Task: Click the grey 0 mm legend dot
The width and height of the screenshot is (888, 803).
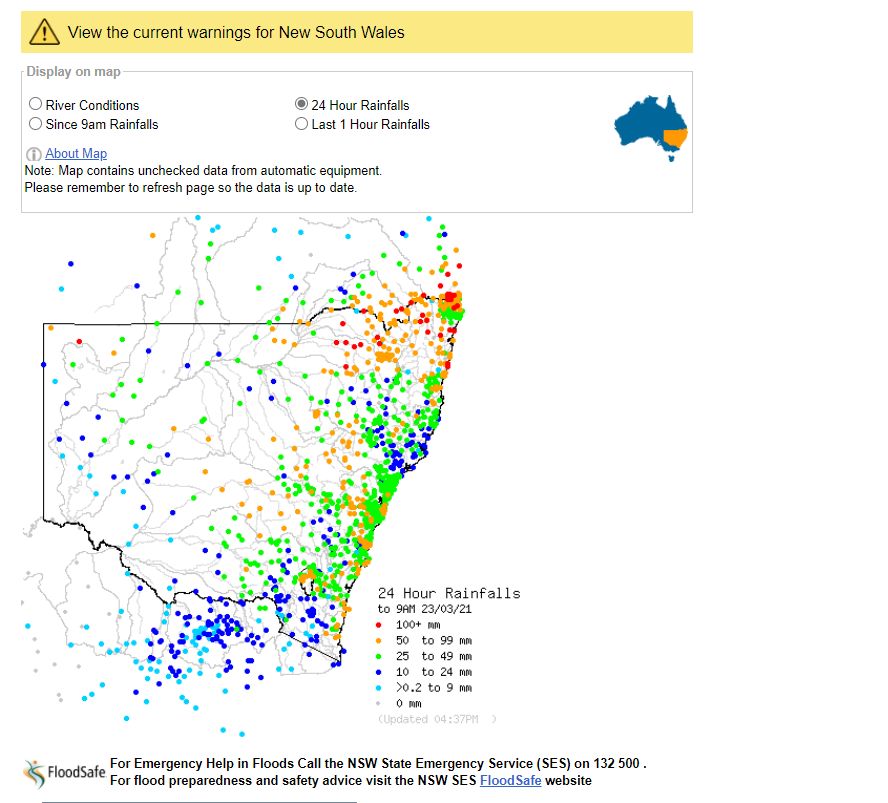Action: [x=379, y=704]
